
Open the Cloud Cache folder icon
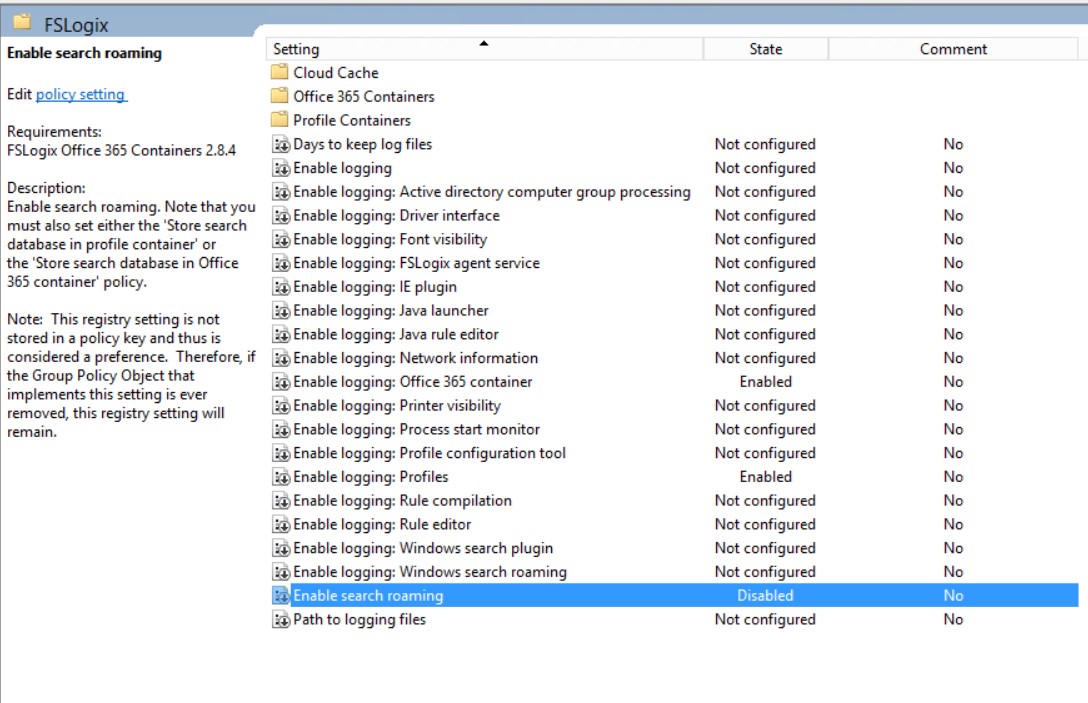pos(280,72)
